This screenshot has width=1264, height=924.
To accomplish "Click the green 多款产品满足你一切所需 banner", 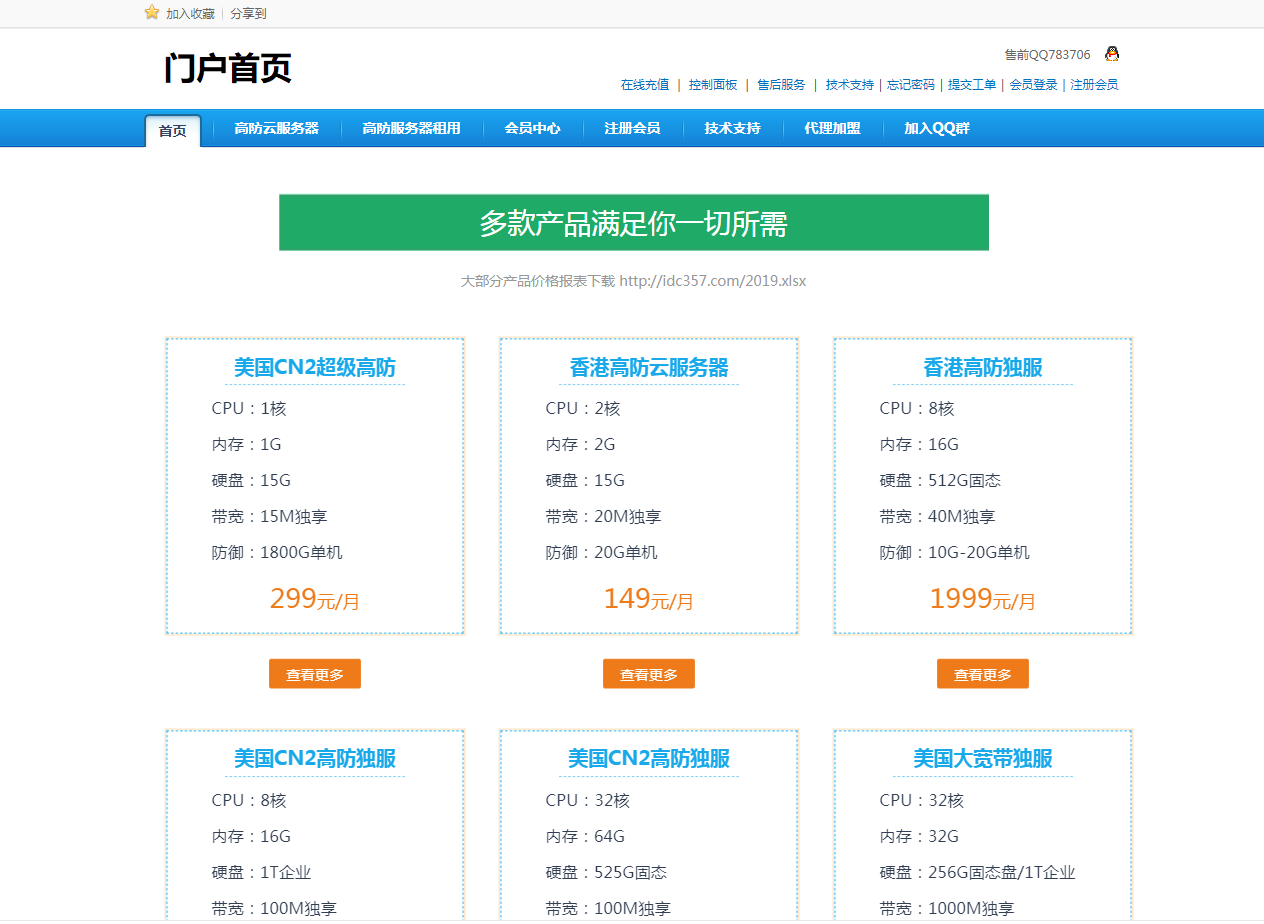I will click(633, 223).
